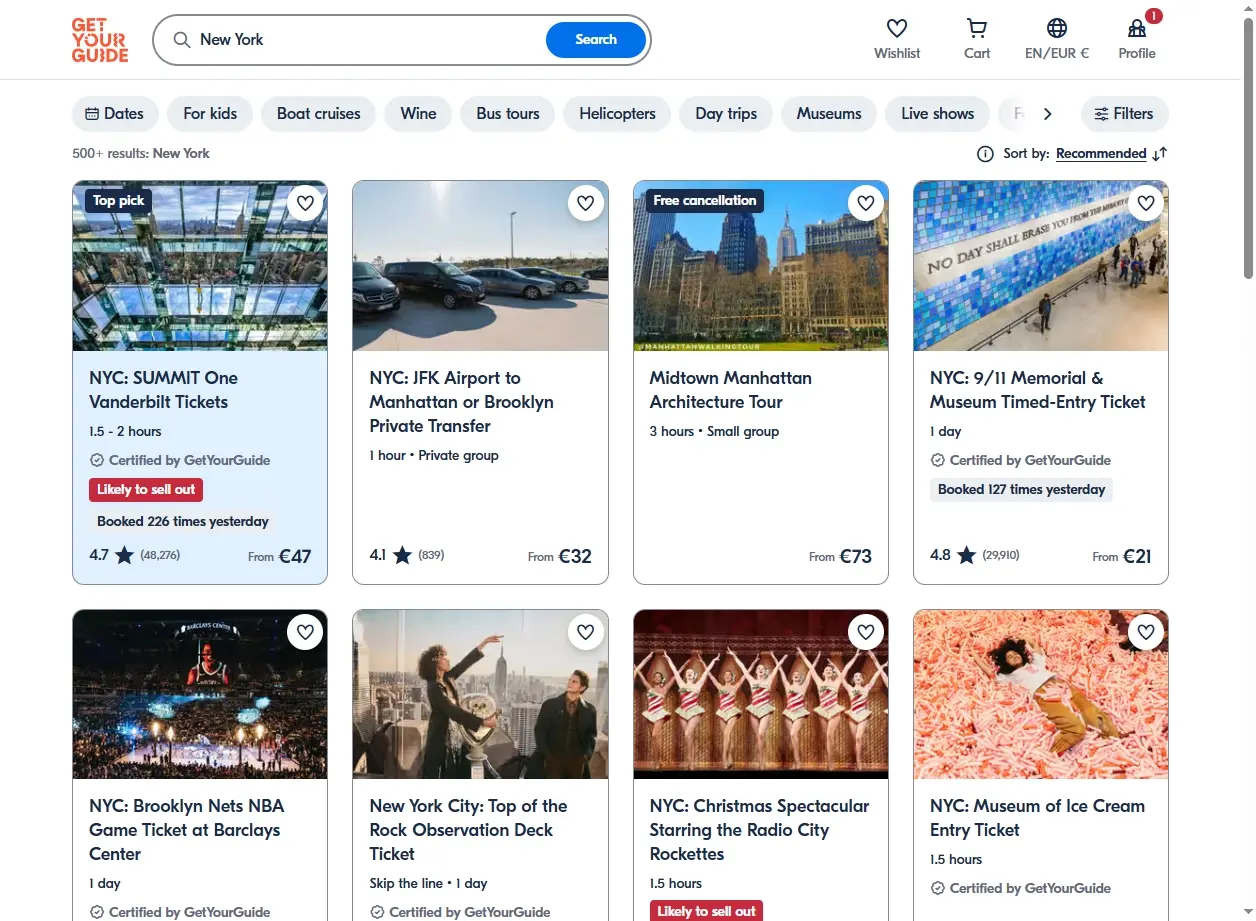1256x921 pixels.
Task: Add Midtown Manhattan Architecture Tour to wishlist
Action: [x=866, y=203]
